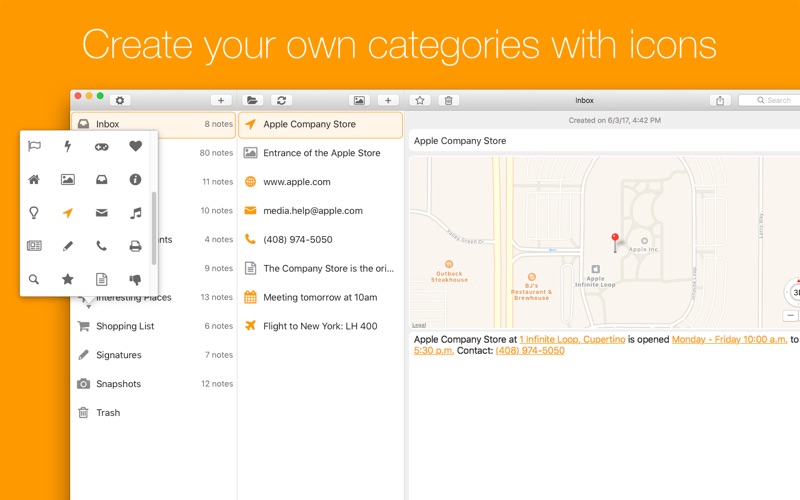
Task: Open the "Flight to New York: LH 400" note
Action: (x=320, y=326)
